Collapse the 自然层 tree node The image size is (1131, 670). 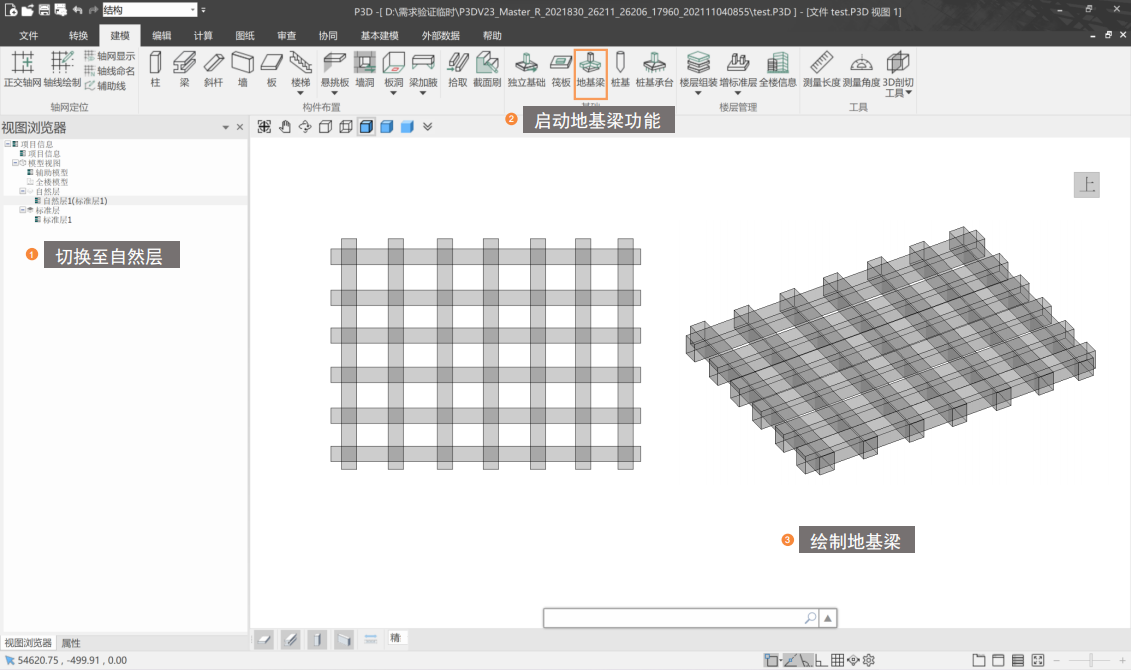point(21,191)
